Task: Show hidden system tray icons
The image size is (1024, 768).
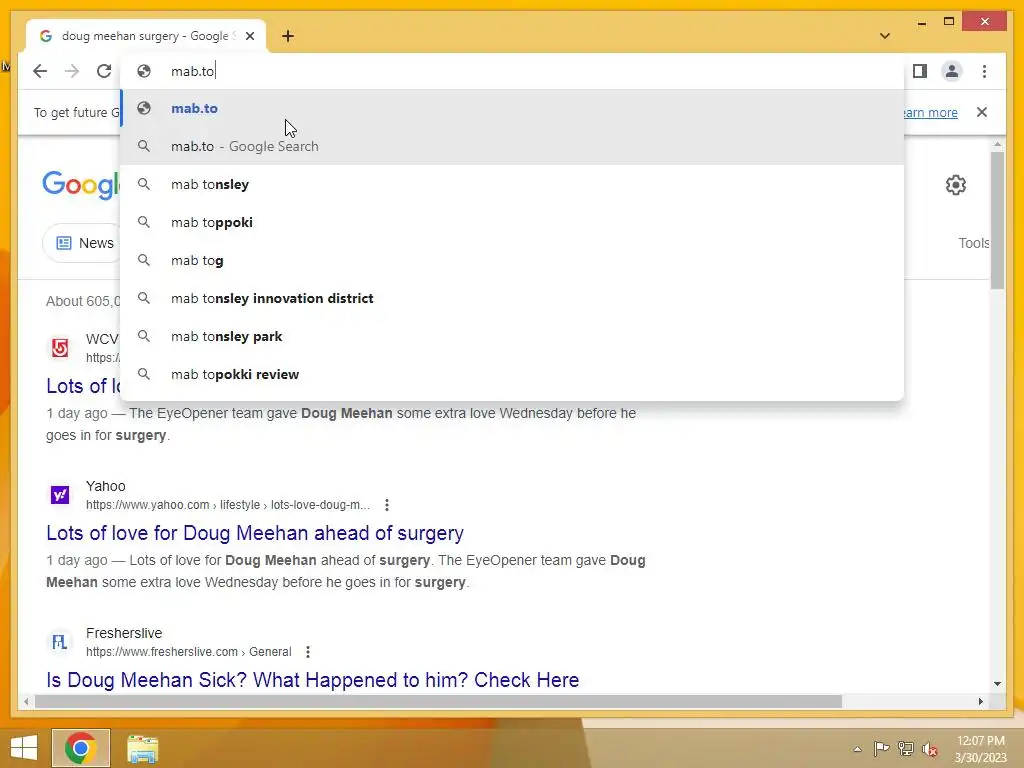Action: (x=857, y=749)
